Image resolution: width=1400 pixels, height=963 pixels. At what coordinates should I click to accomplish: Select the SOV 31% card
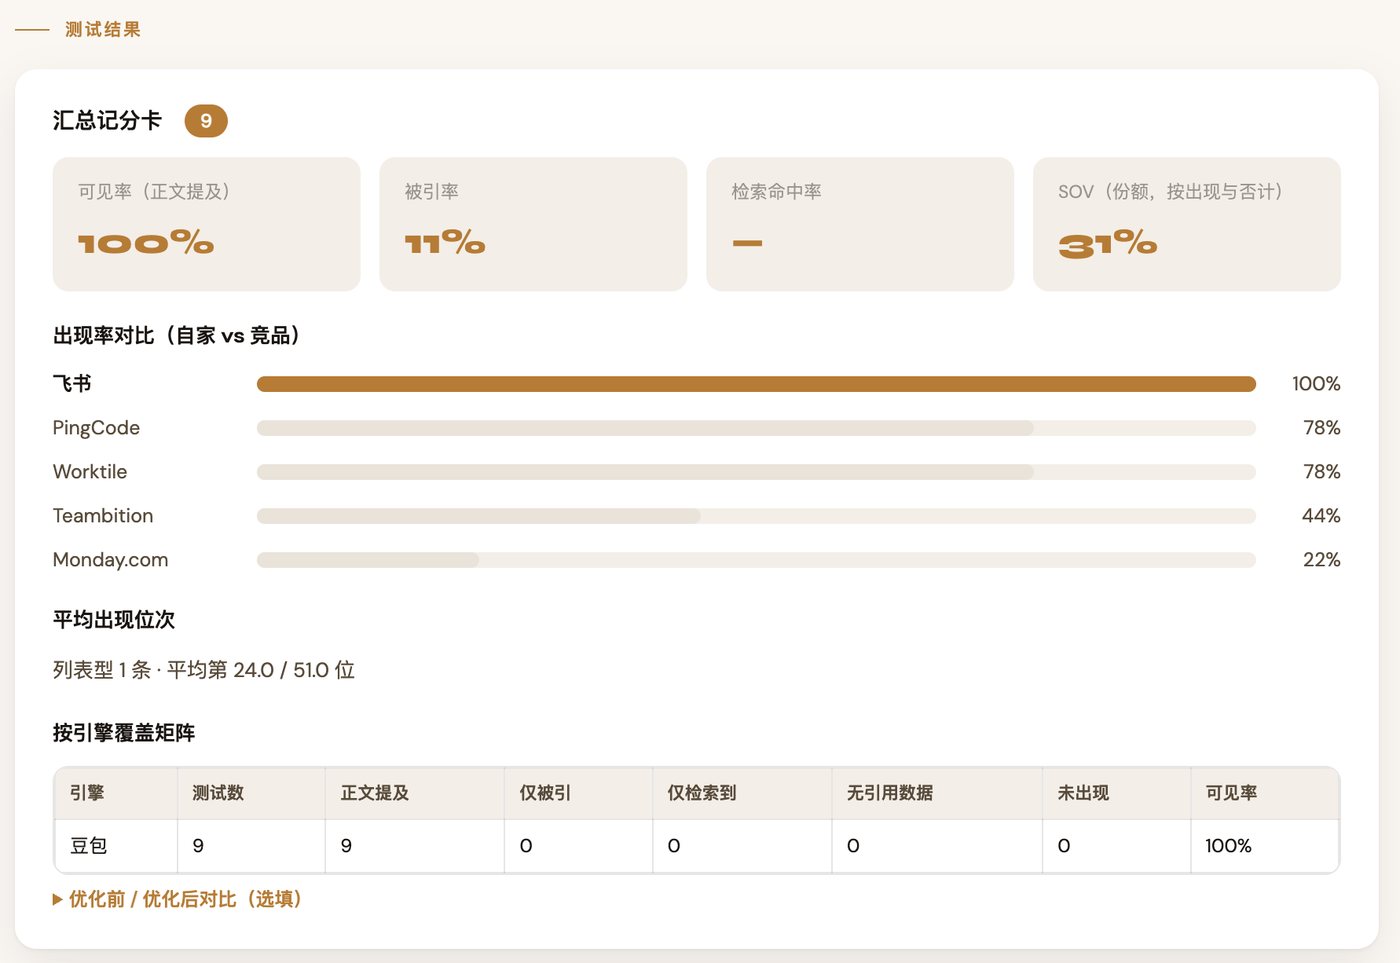(x=1187, y=224)
